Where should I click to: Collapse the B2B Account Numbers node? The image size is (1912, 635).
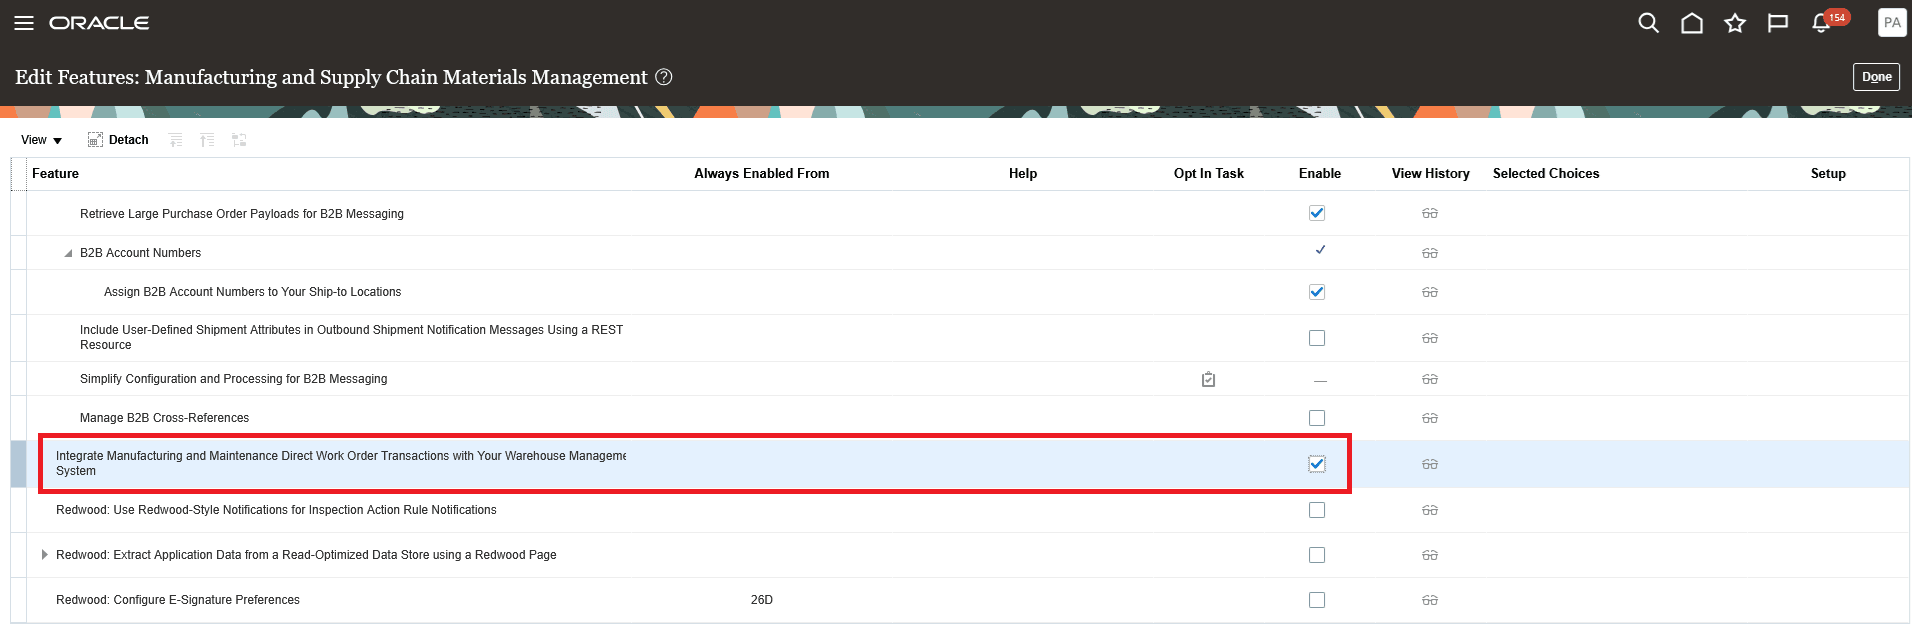click(68, 253)
